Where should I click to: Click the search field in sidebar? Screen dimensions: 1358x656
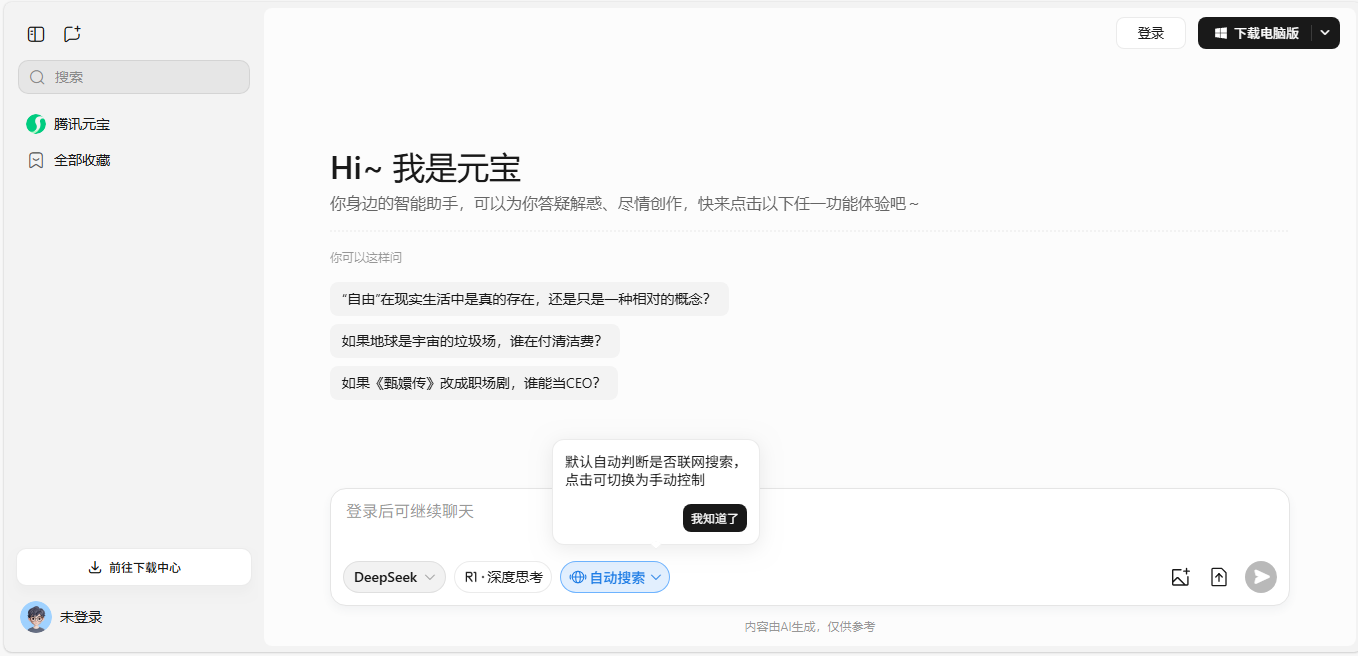(x=134, y=77)
